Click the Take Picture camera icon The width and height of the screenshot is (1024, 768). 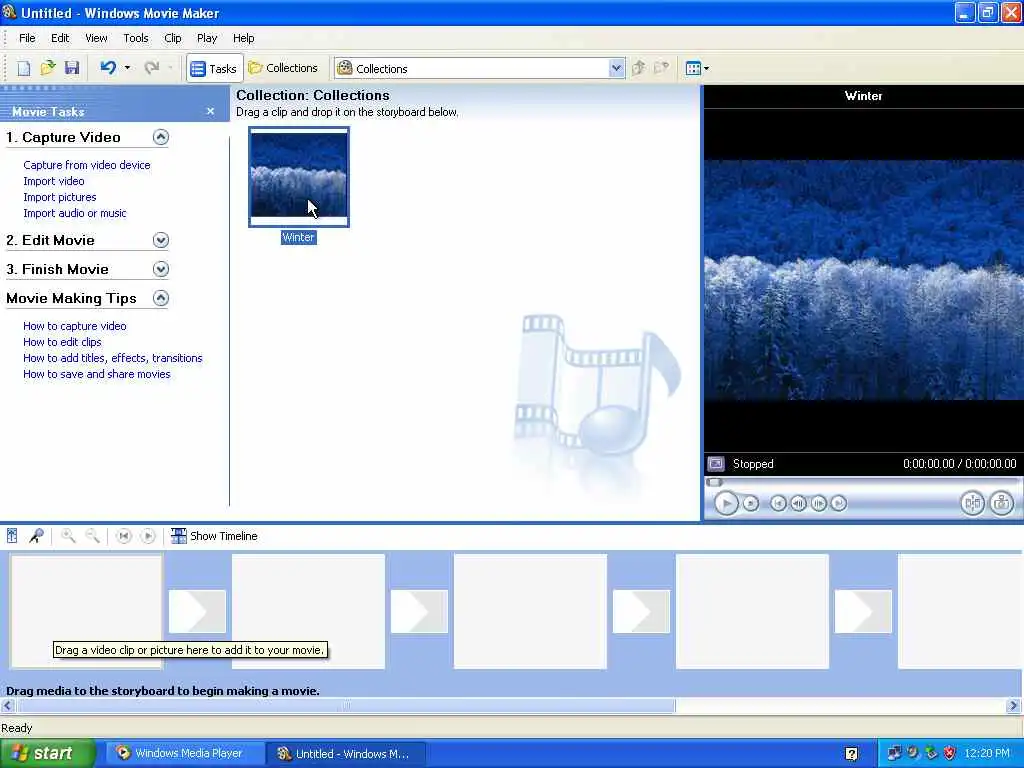[x=1002, y=504]
